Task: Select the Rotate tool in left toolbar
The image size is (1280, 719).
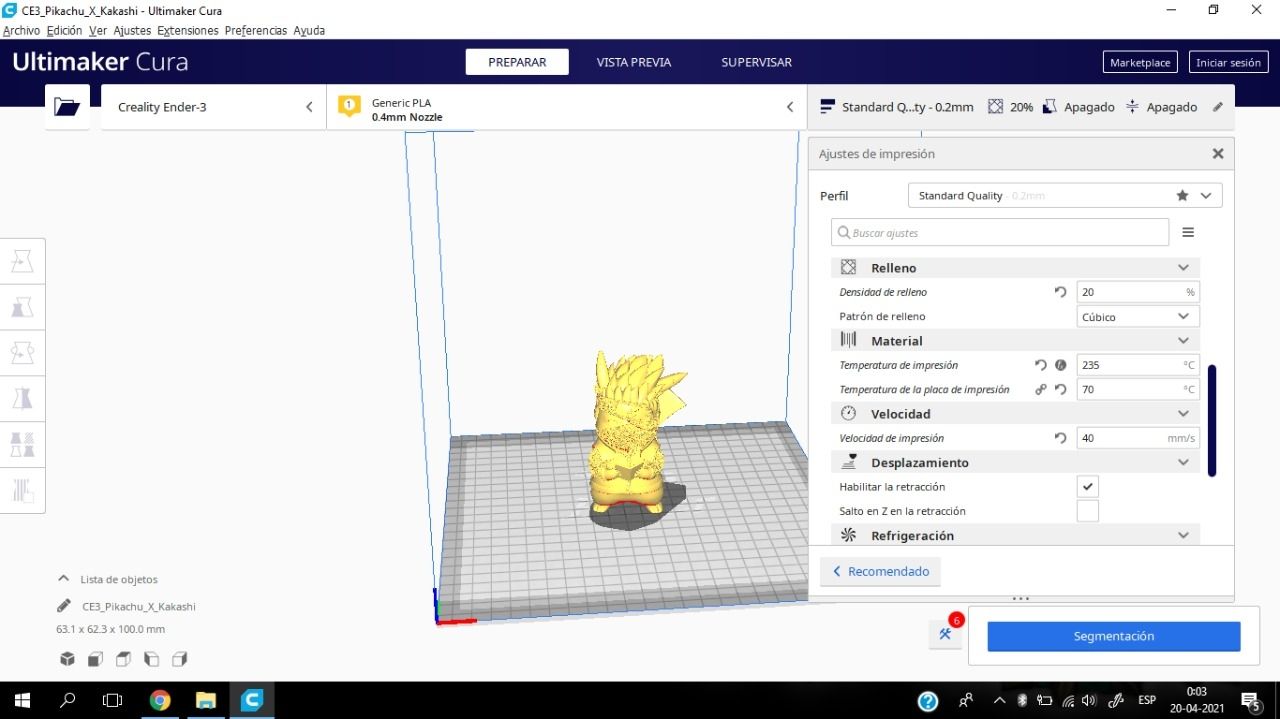Action: pos(22,353)
